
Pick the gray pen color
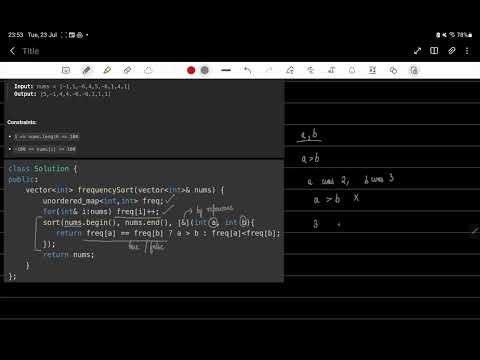click(x=205, y=70)
